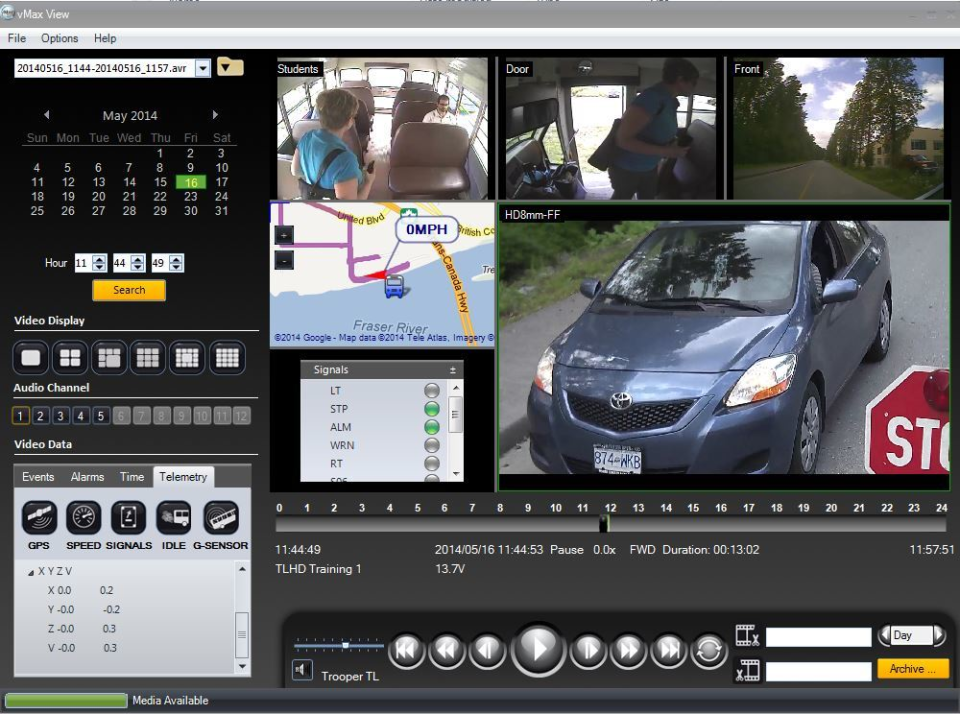This screenshot has width=960, height=714.
Task: Click the yellow open folder icon
Action: (x=230, y=67)
